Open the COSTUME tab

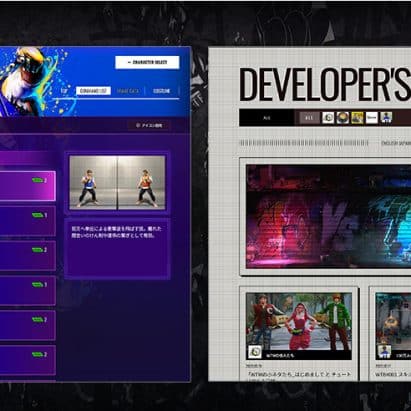pyautogui.click(x=162, y=91)
